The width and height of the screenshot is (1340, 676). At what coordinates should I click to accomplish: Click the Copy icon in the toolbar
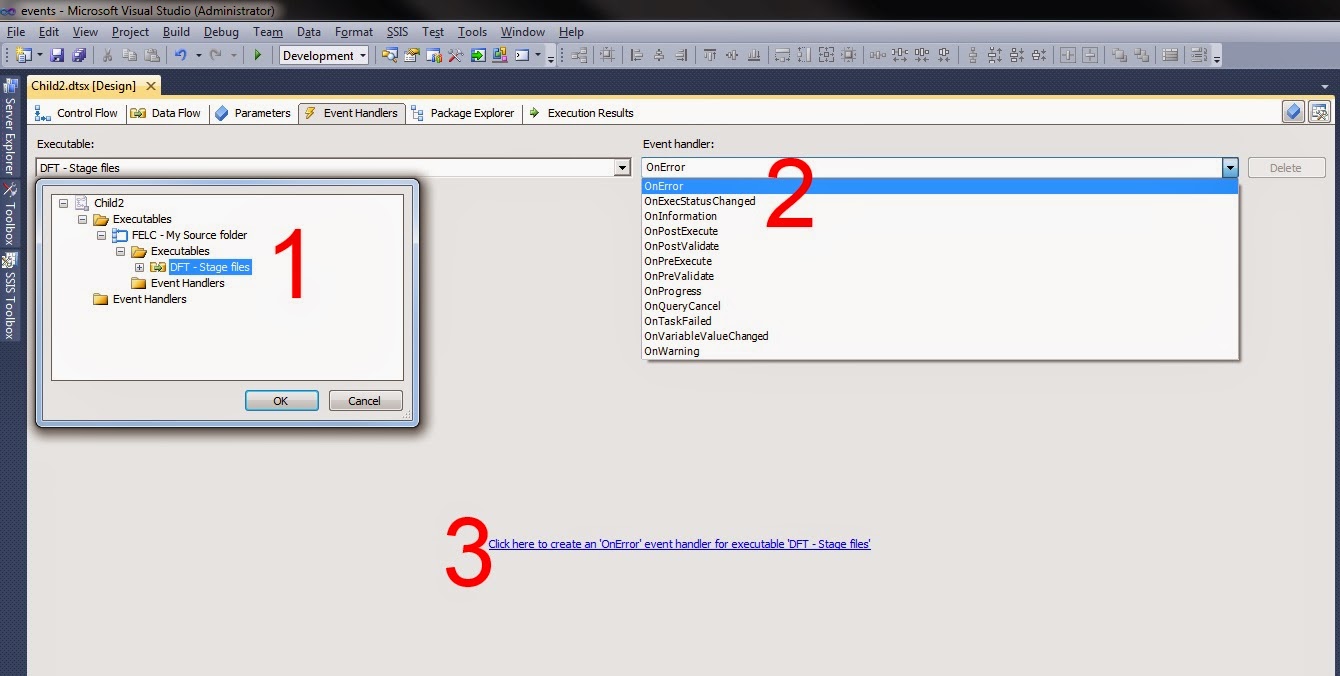(130, 55)
